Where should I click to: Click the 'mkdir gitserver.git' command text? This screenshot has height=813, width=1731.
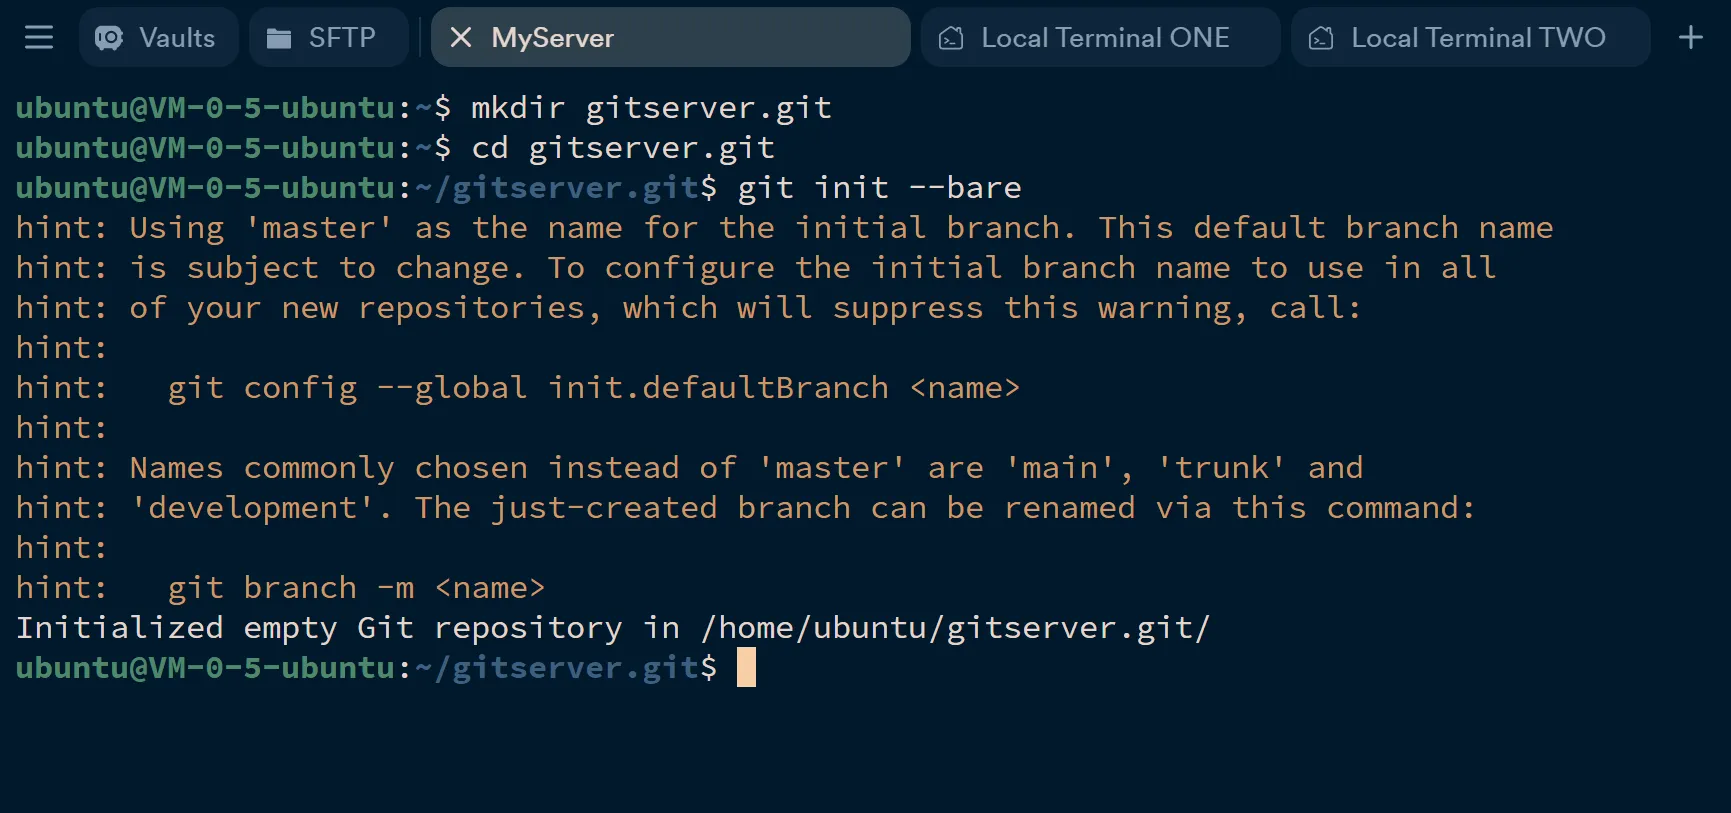[651, 108]
